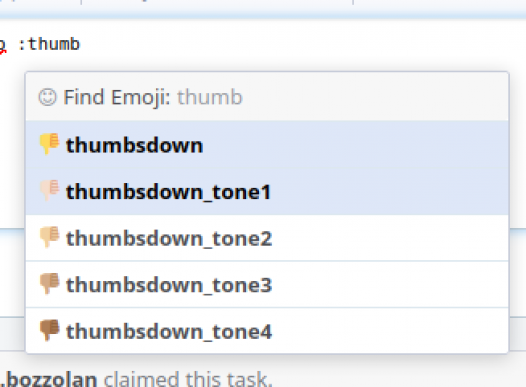This screenshot has height=387, width=526.
Task: Click the claimed this task text
Action: pyautogui.click(x=188, y=379)
